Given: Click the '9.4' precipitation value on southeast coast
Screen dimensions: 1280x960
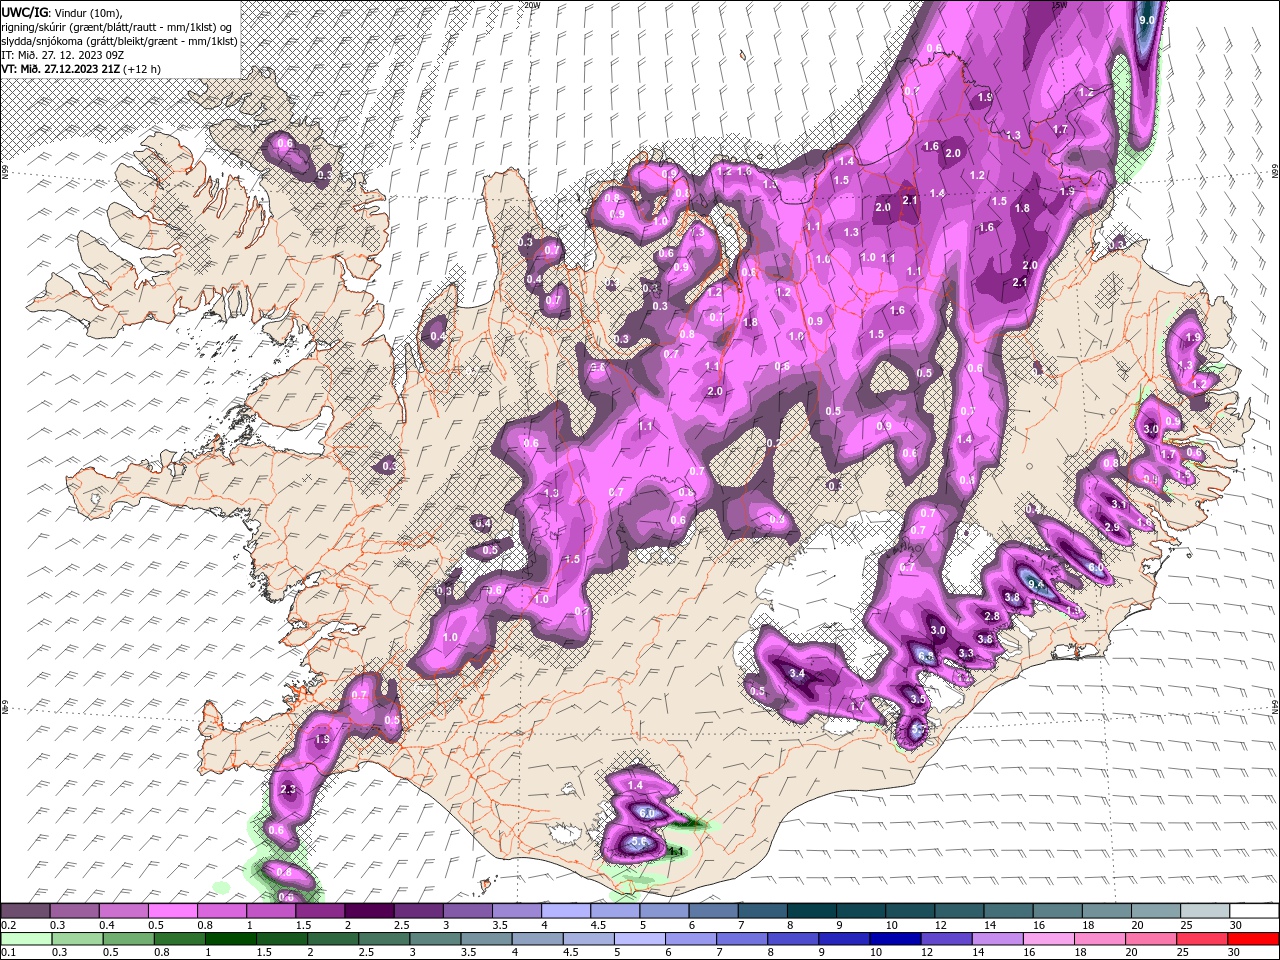Looking at the screenshot, I should pos(1036,584).
